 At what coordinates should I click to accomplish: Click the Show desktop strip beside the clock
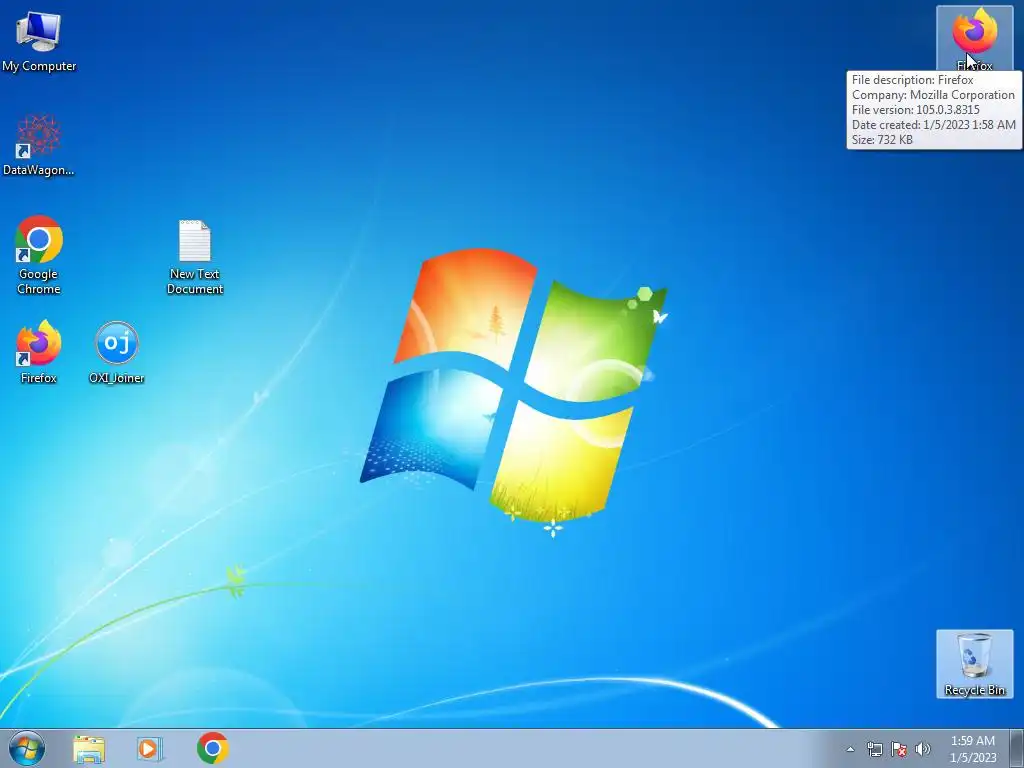[1017, 748]
